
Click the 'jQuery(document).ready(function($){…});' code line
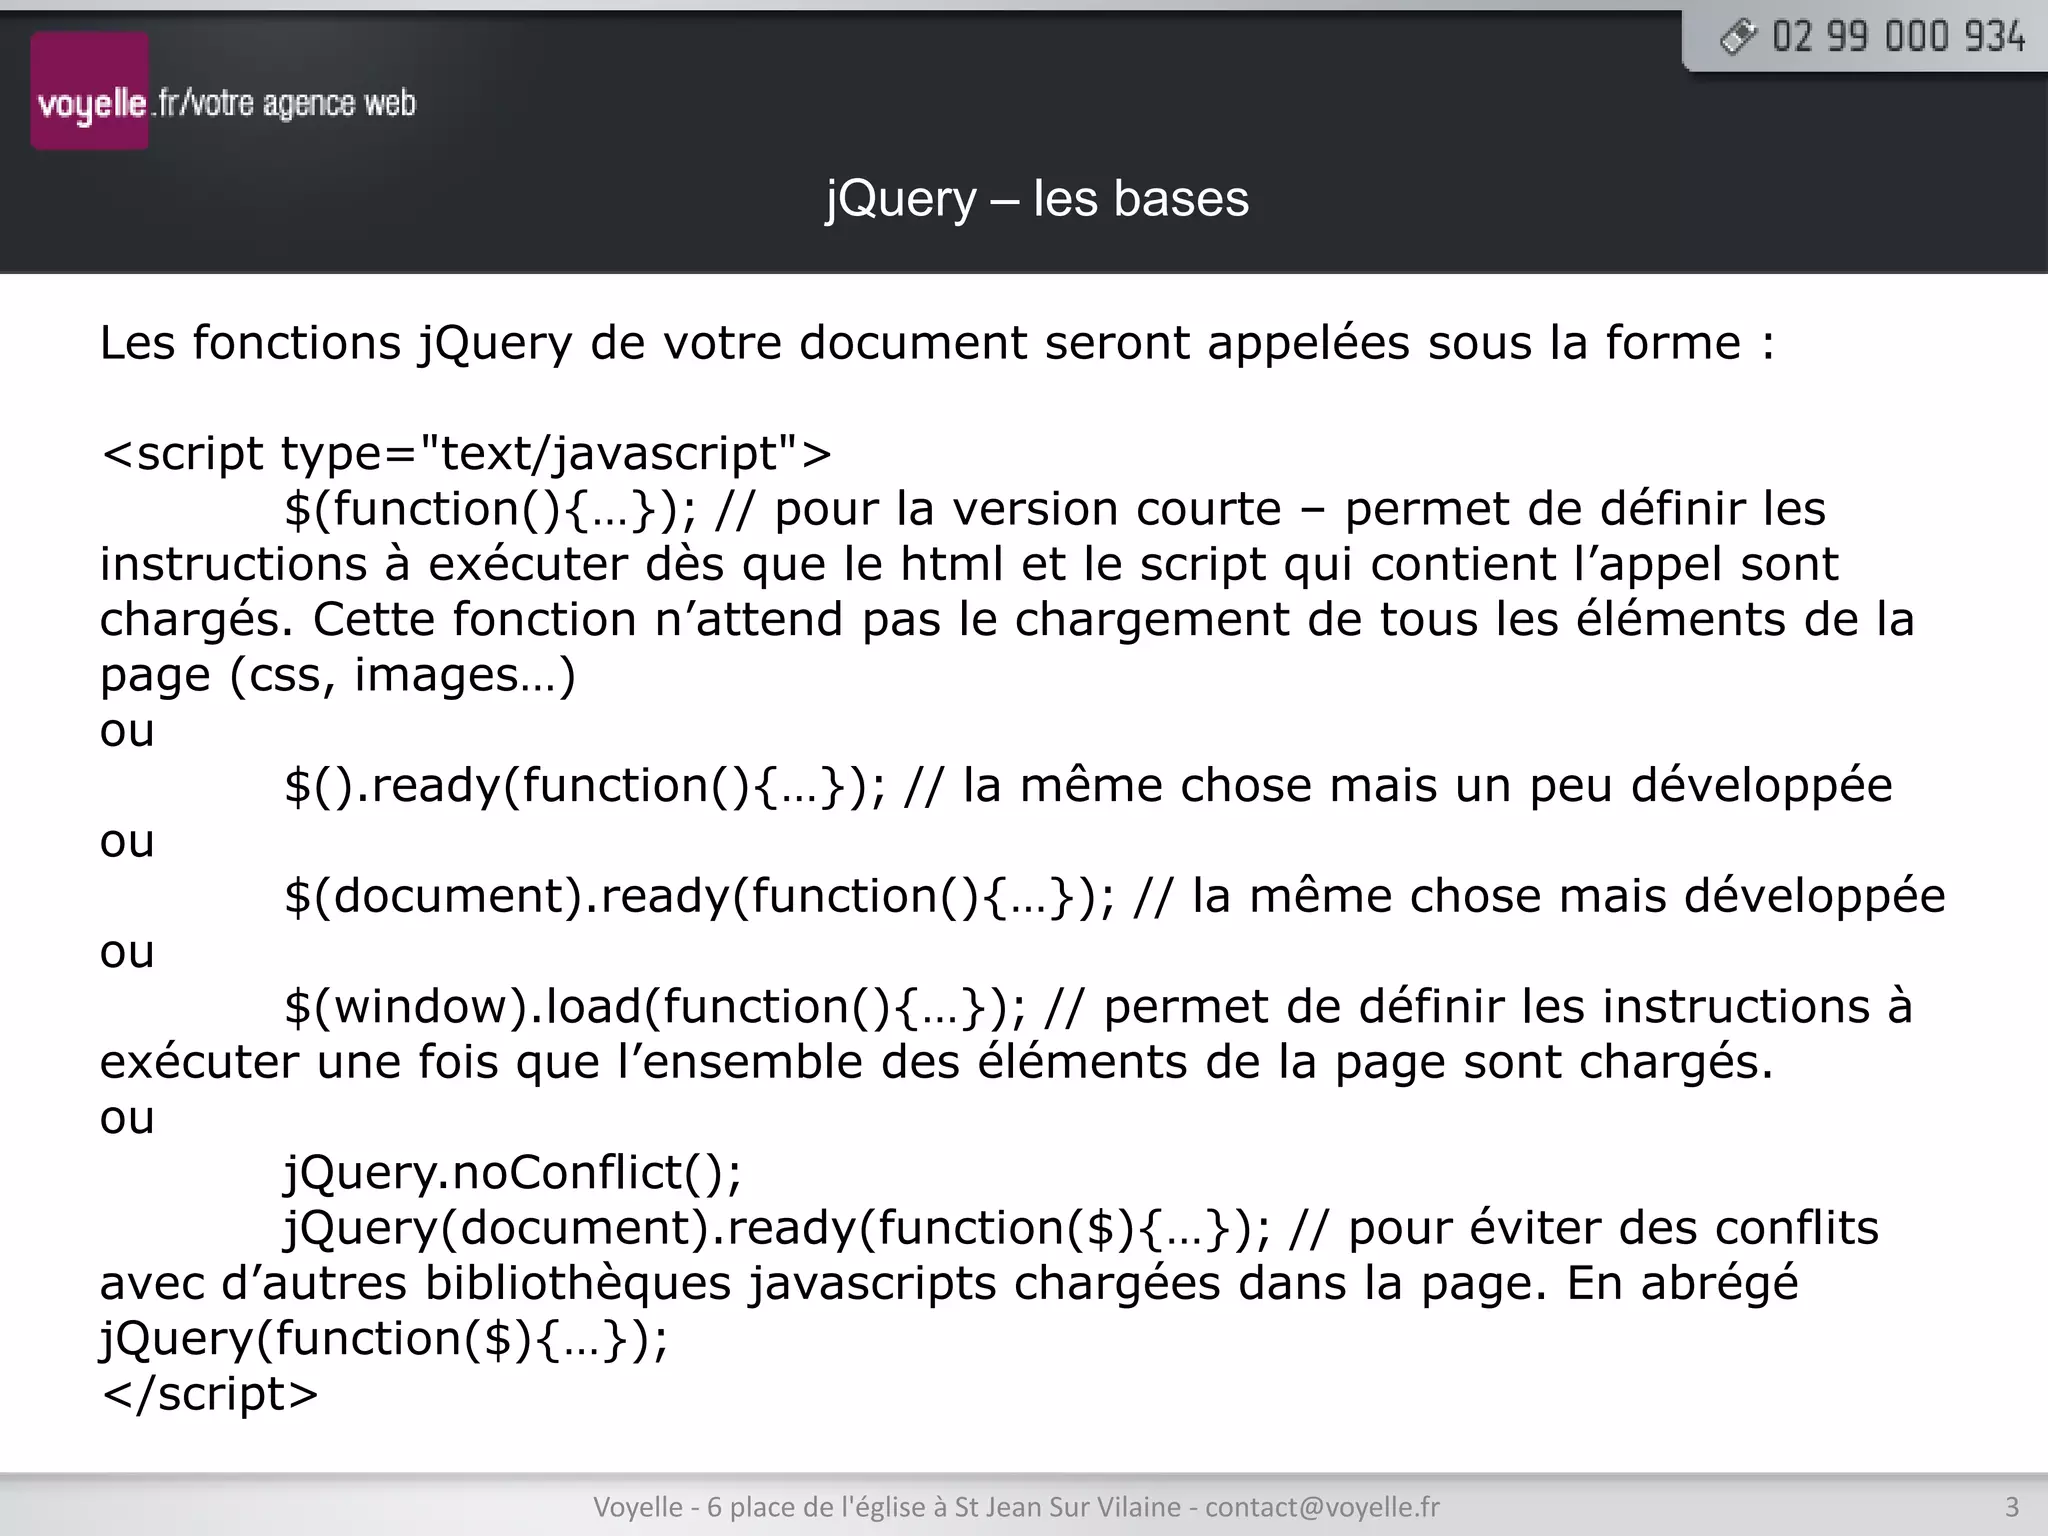tap(777, 1228)
